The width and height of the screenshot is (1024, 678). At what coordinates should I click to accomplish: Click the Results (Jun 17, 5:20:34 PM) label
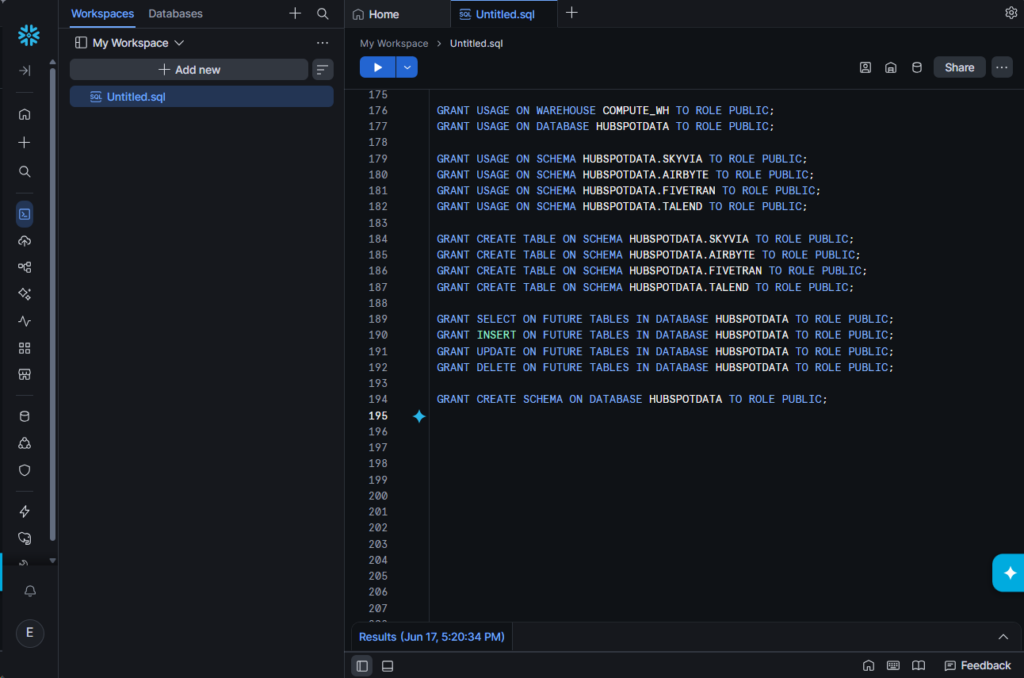tap(432, 637)
